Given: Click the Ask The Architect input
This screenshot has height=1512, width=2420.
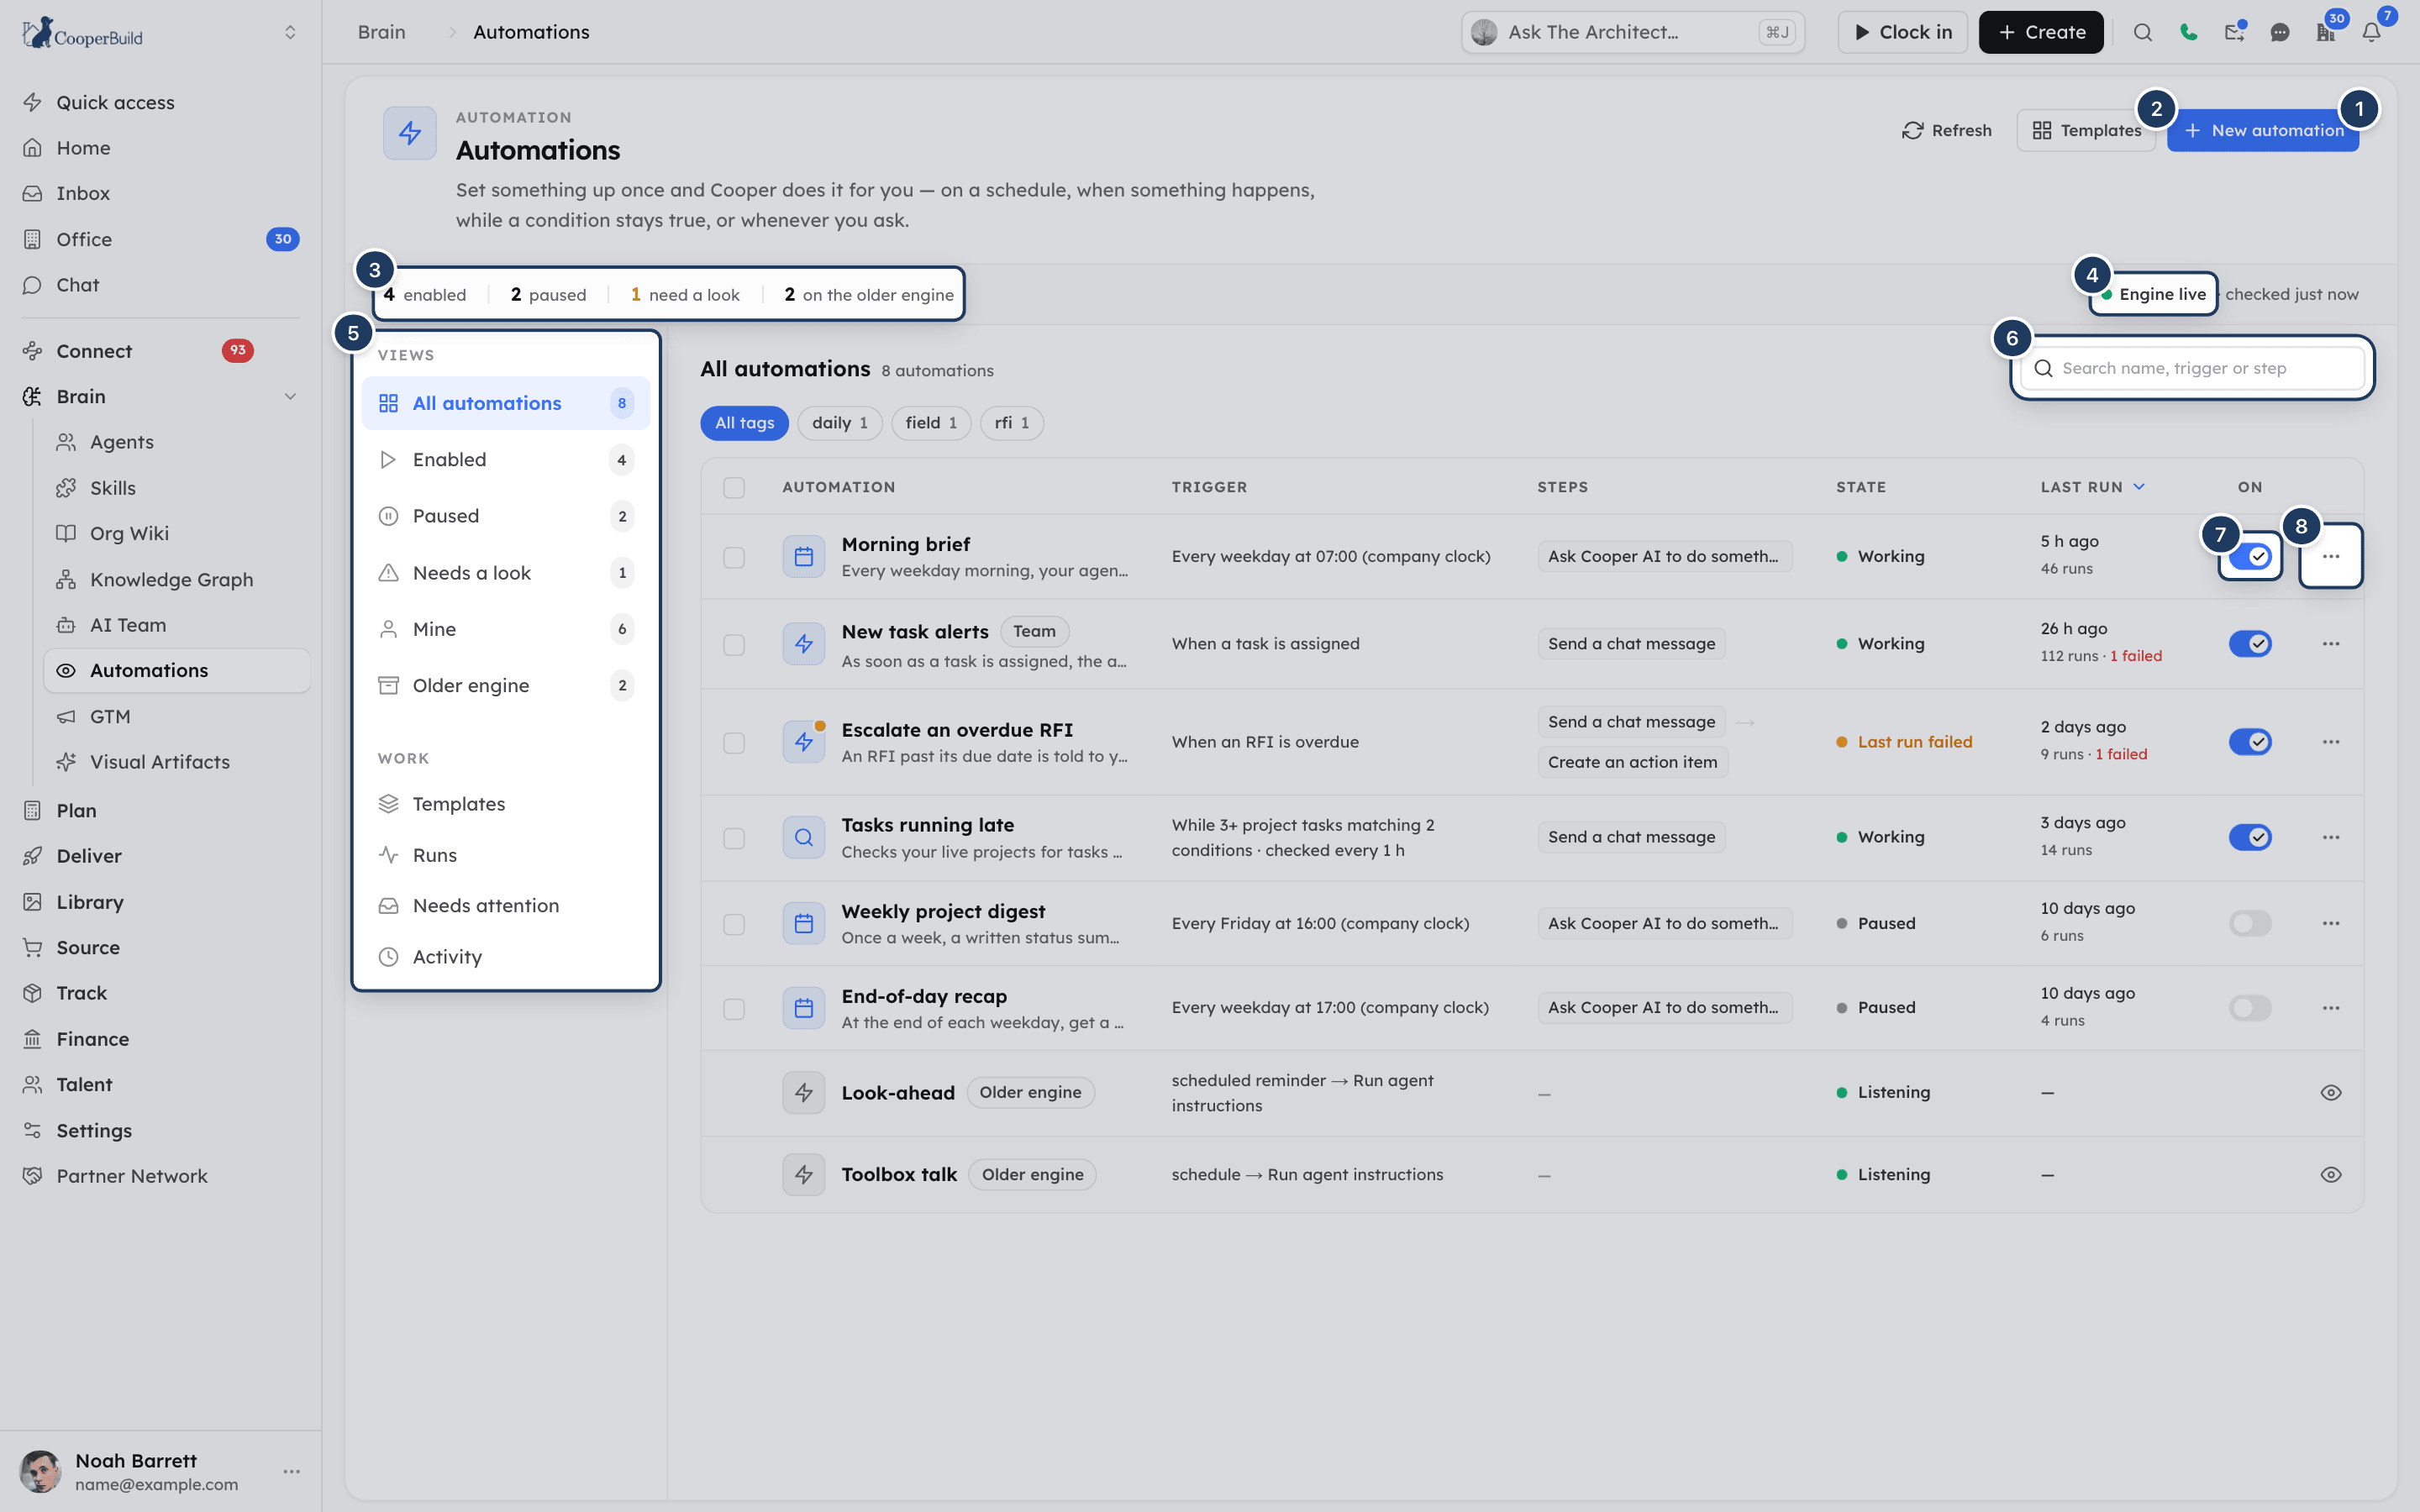Looking at the screenshot, I should click(1633, 32).
